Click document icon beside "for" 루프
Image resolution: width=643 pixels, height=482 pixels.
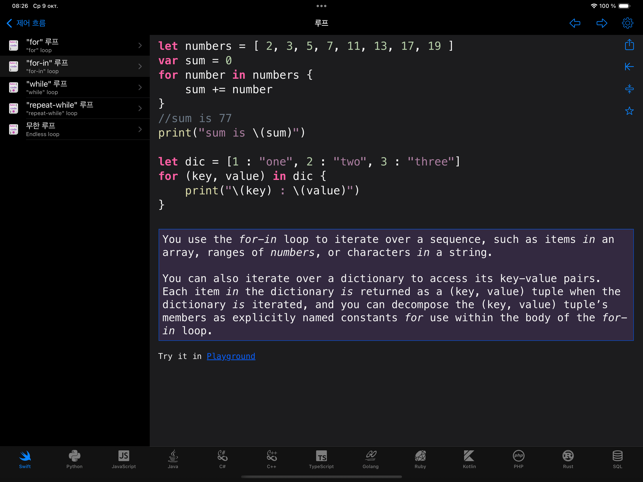click(14, 45)
